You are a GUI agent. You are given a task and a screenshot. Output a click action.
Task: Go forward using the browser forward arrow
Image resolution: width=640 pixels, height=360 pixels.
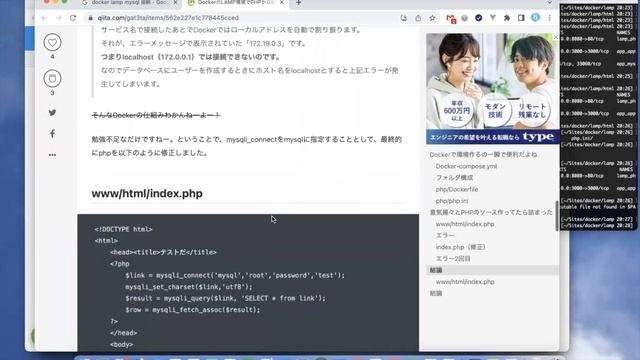(x=58, y=18)
